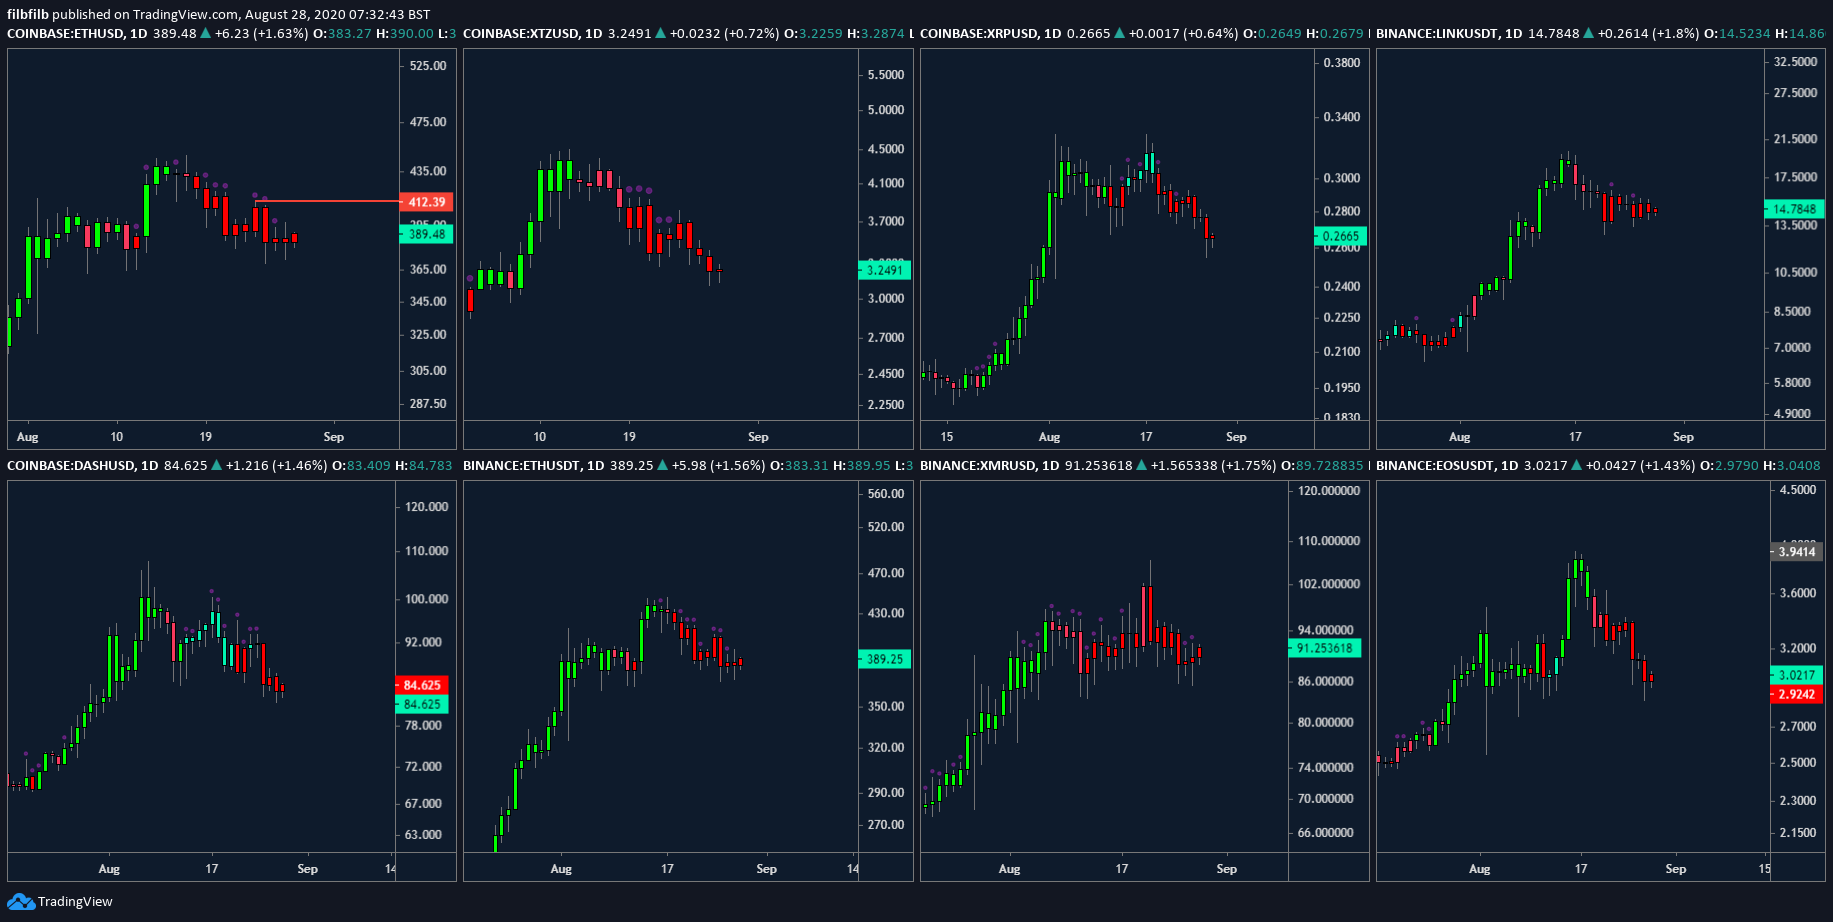Click the 0.3800 tick on the XRPUSD price scale
Image resolution: width=1833 pixels, height=922 pixels.
coord(1342,62)
